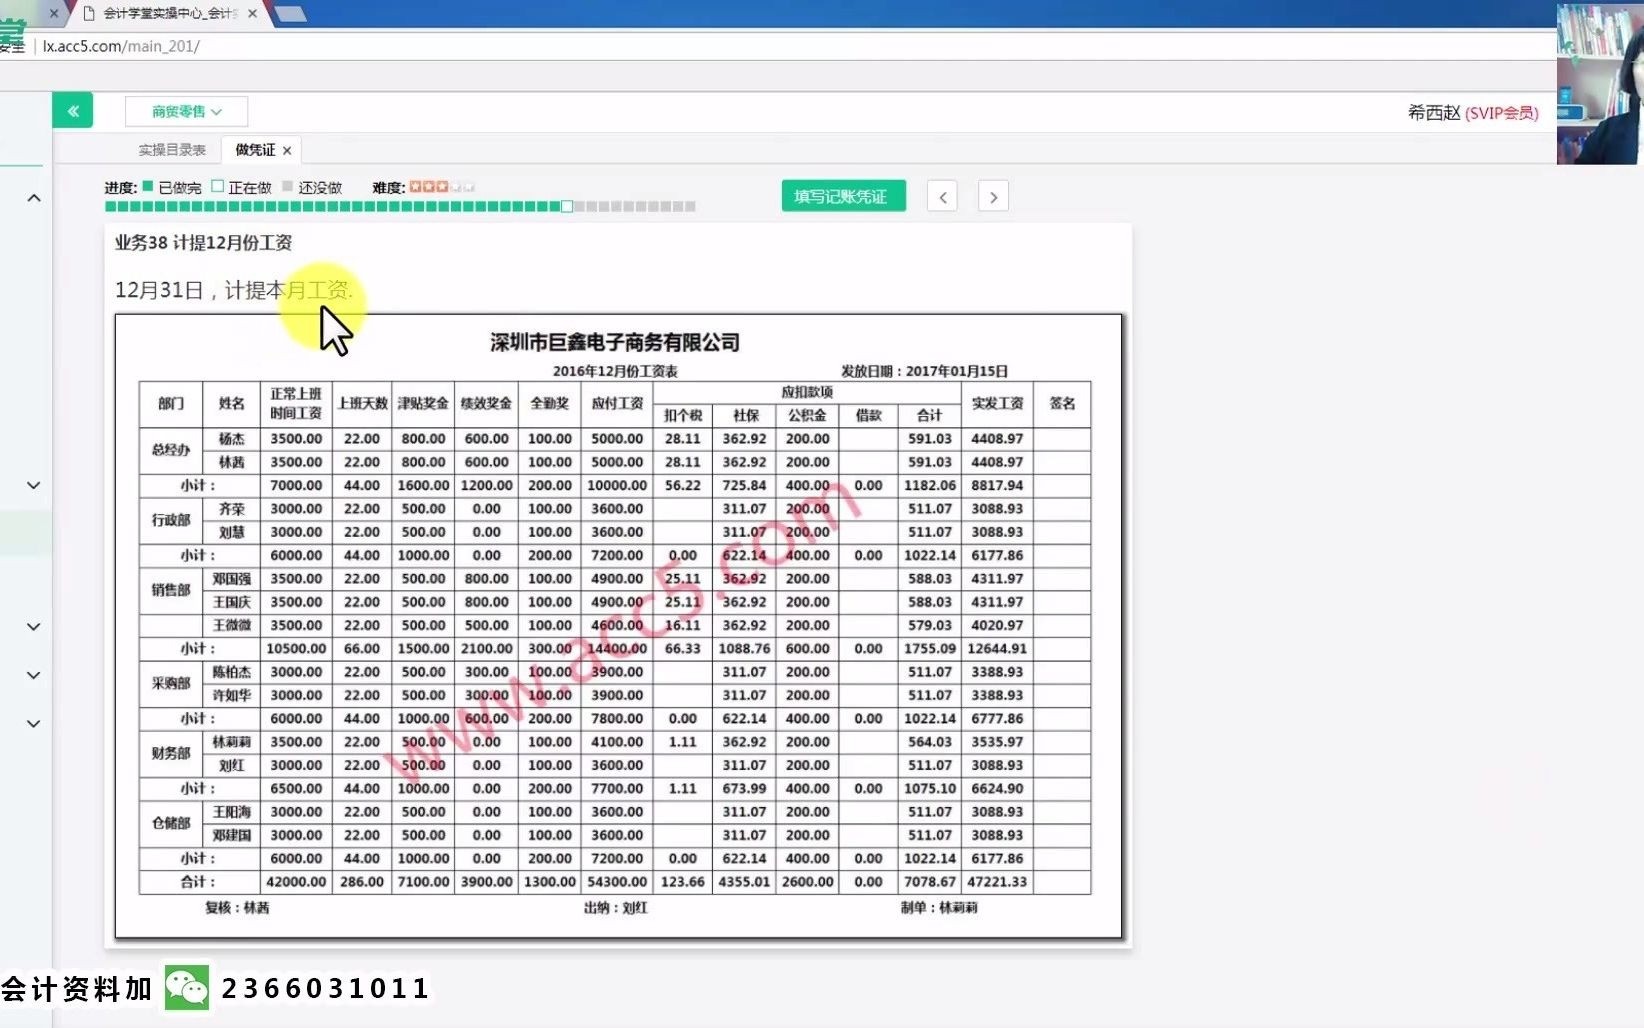Click social insurance total 4355.01
Viewport: 1644px width, 1028px height.
click(745, 882)
